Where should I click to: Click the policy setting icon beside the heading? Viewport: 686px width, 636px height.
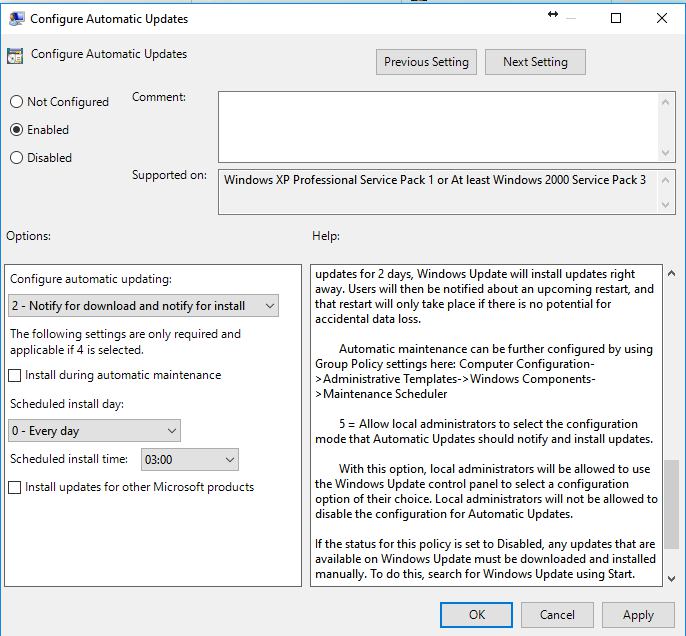pyautogui.click(x=15, y=56)
